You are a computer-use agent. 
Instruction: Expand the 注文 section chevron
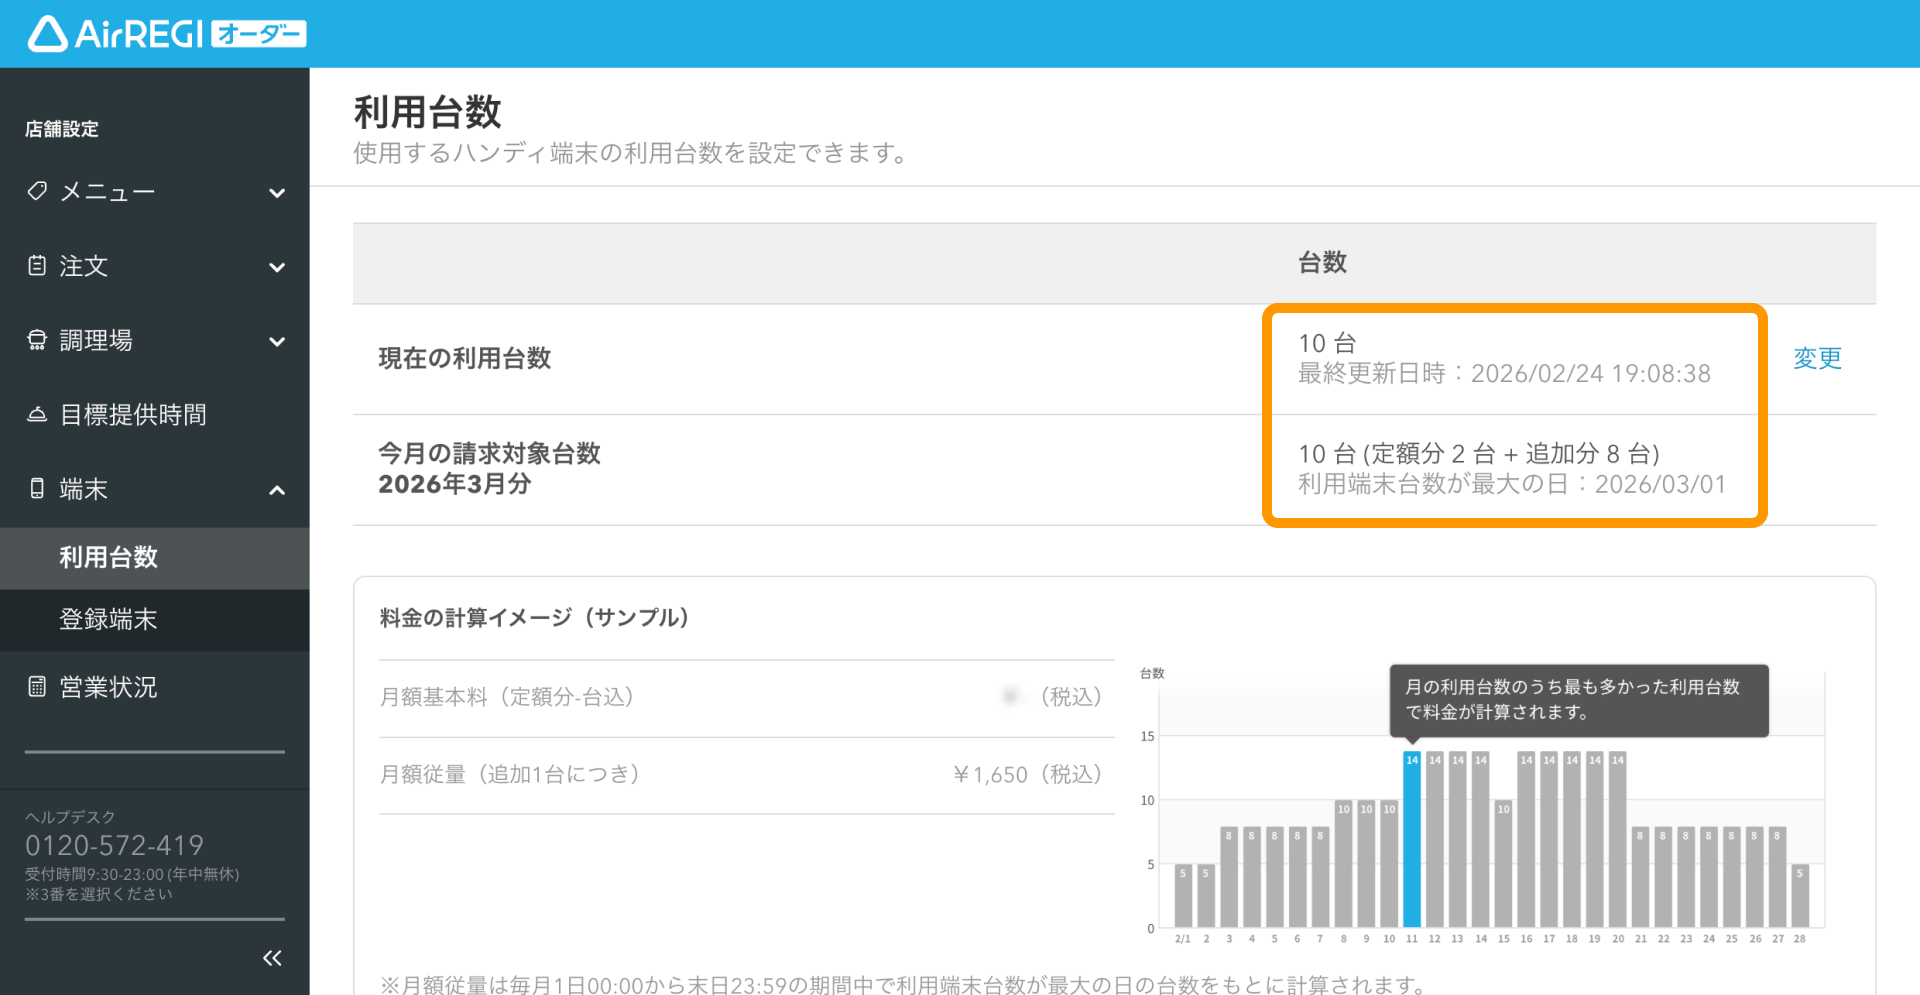point(277,267)
